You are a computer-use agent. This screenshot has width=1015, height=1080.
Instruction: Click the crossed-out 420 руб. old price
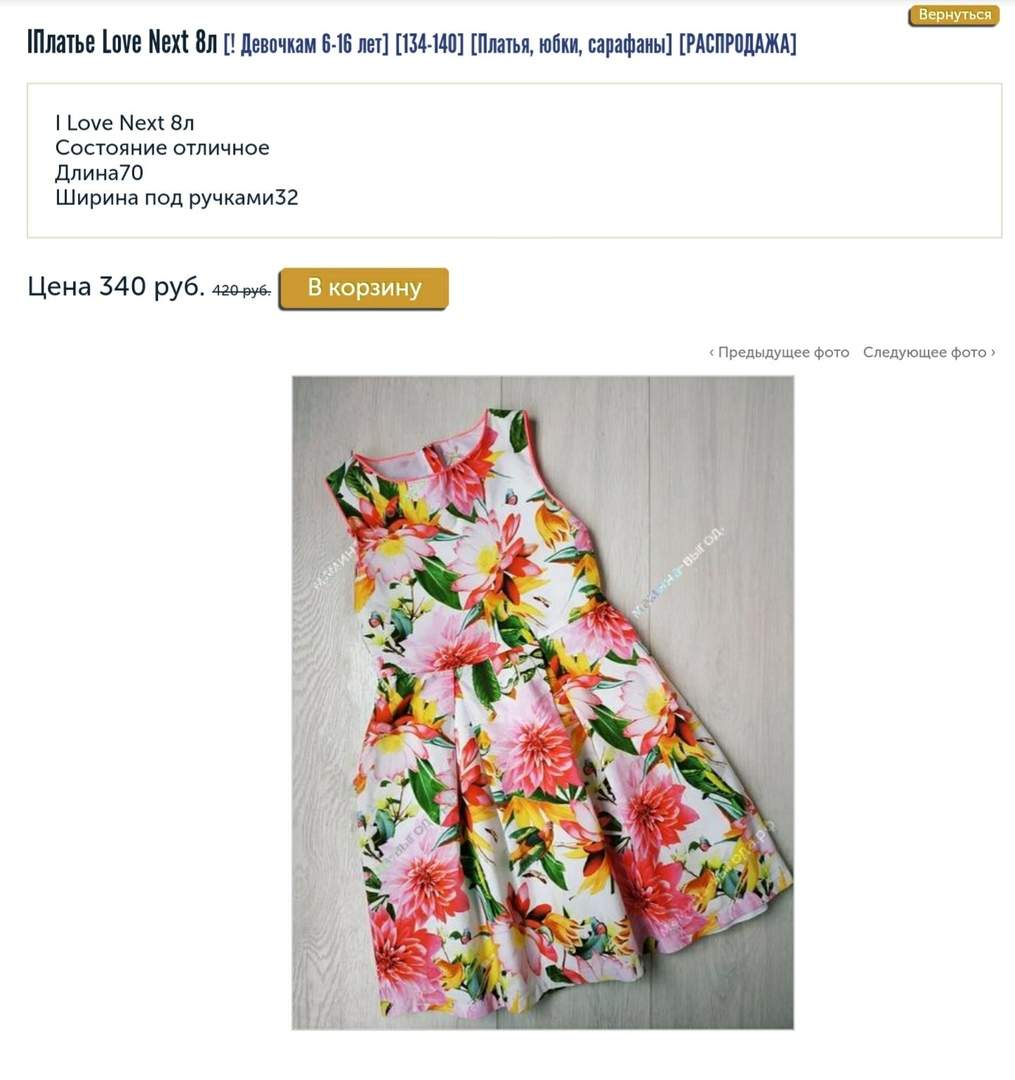242,291
